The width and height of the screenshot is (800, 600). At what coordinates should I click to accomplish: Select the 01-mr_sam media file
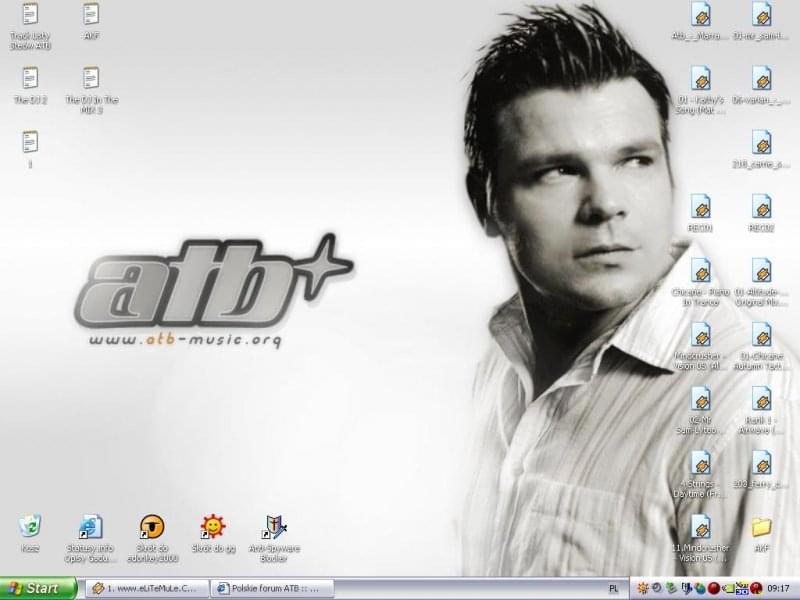click(761, 21)
